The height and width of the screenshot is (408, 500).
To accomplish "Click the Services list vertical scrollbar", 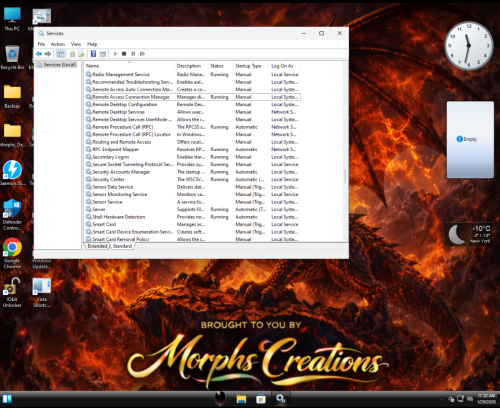I will tap(345, 153).
